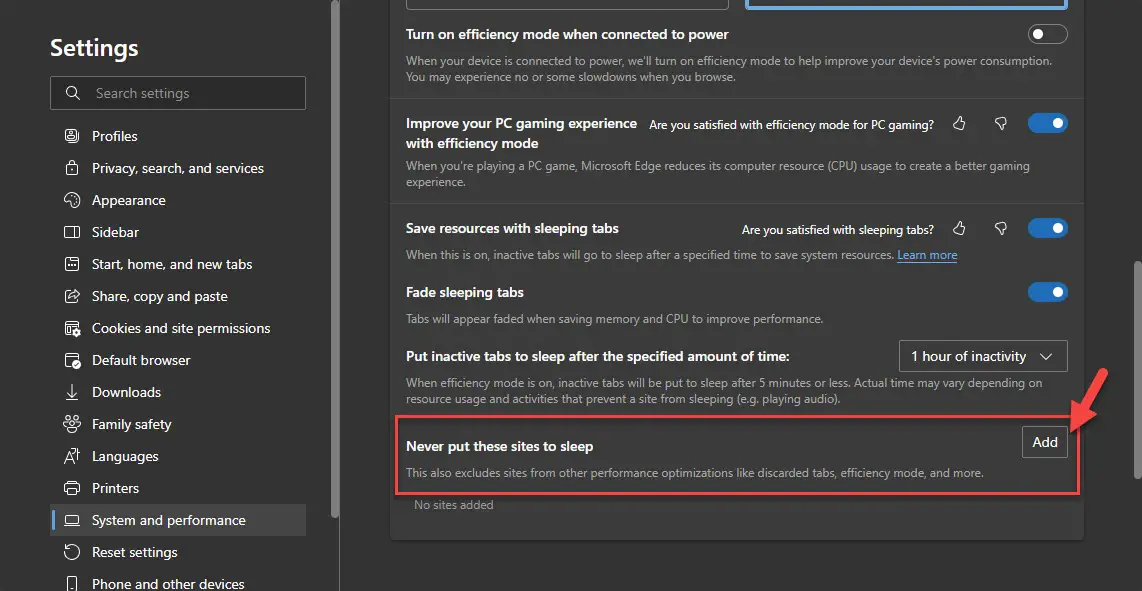1142x591 pixels.
Task: Click the Profiles icon in sidebar
Action: click(71, 136)
